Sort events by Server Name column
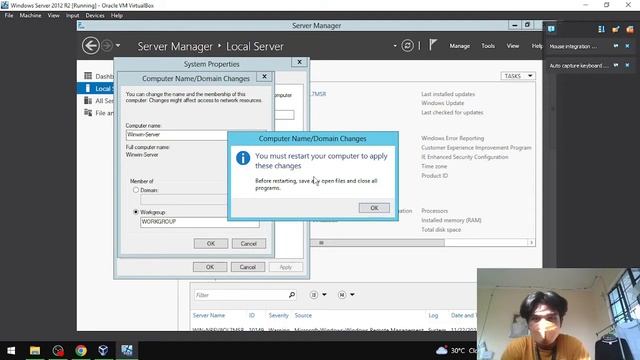This screenshot has width=640, height=360. point(209,316)
